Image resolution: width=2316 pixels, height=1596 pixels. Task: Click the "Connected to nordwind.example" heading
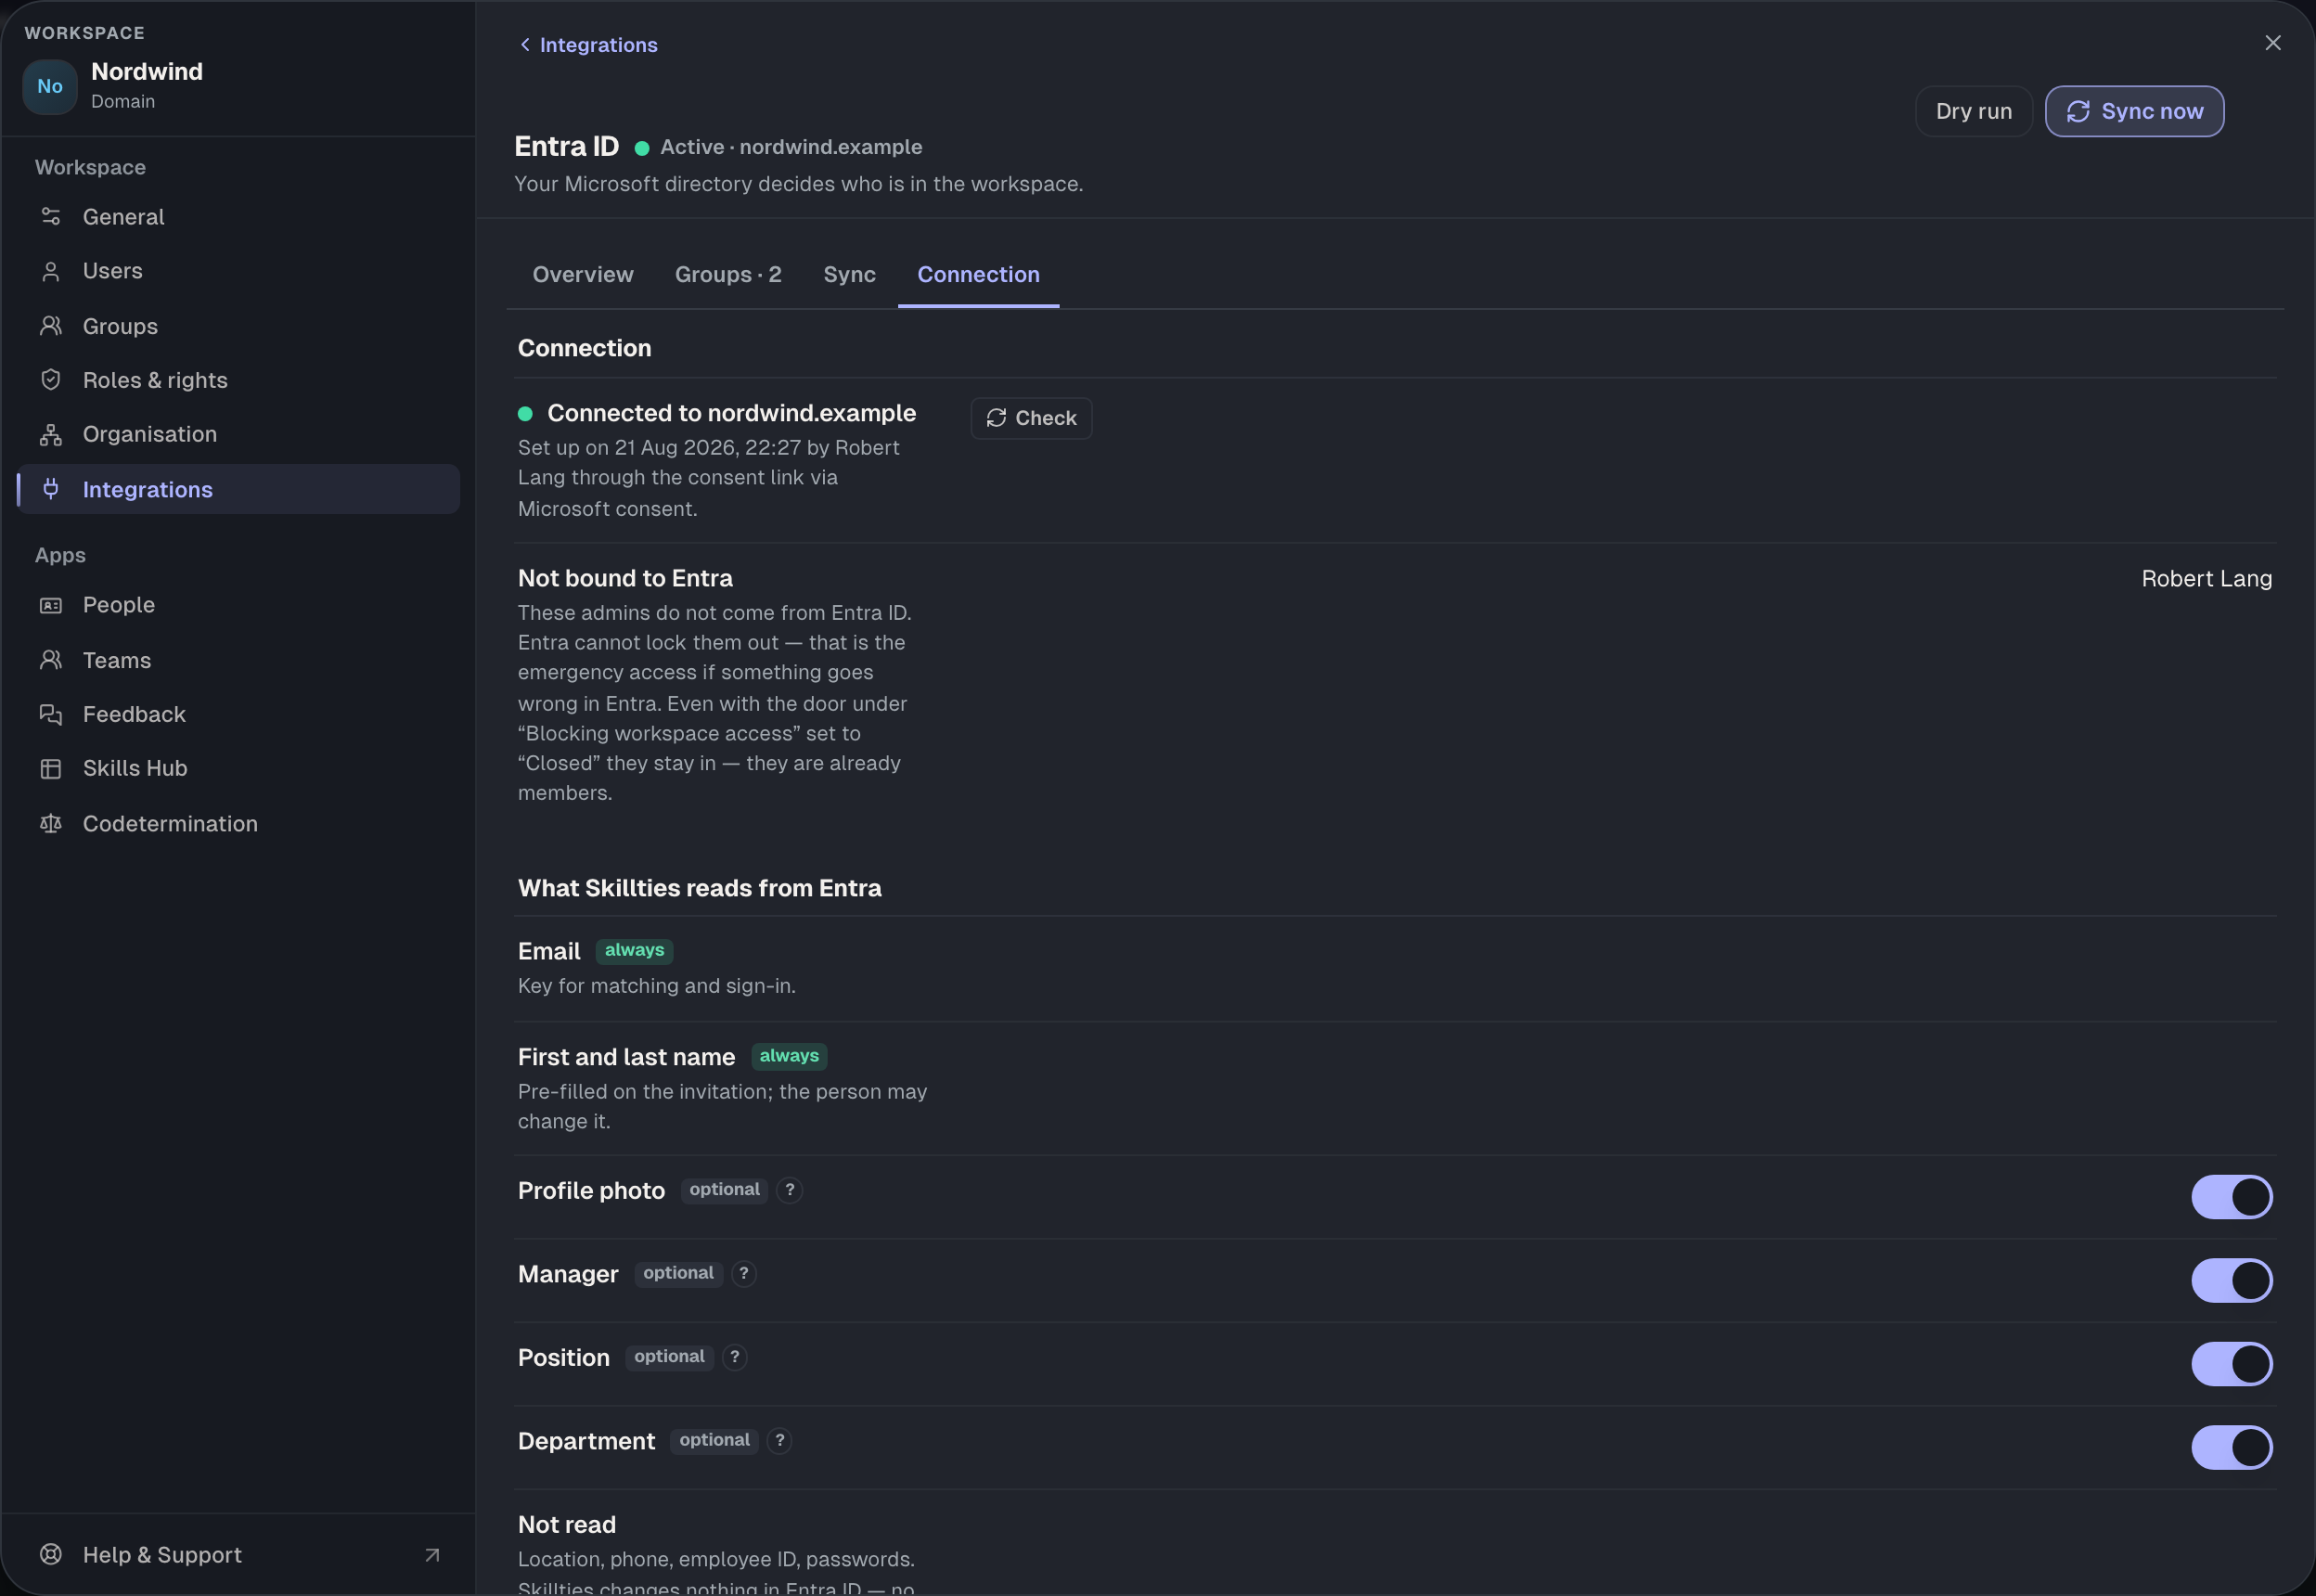pyautogui.click(x=731, y=413)
